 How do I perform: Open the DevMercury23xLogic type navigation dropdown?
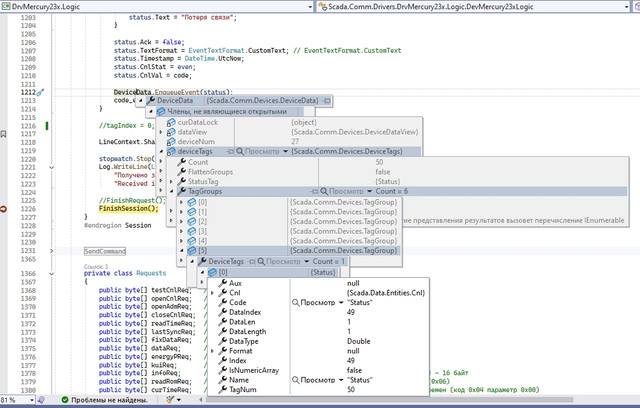point(627,7)
